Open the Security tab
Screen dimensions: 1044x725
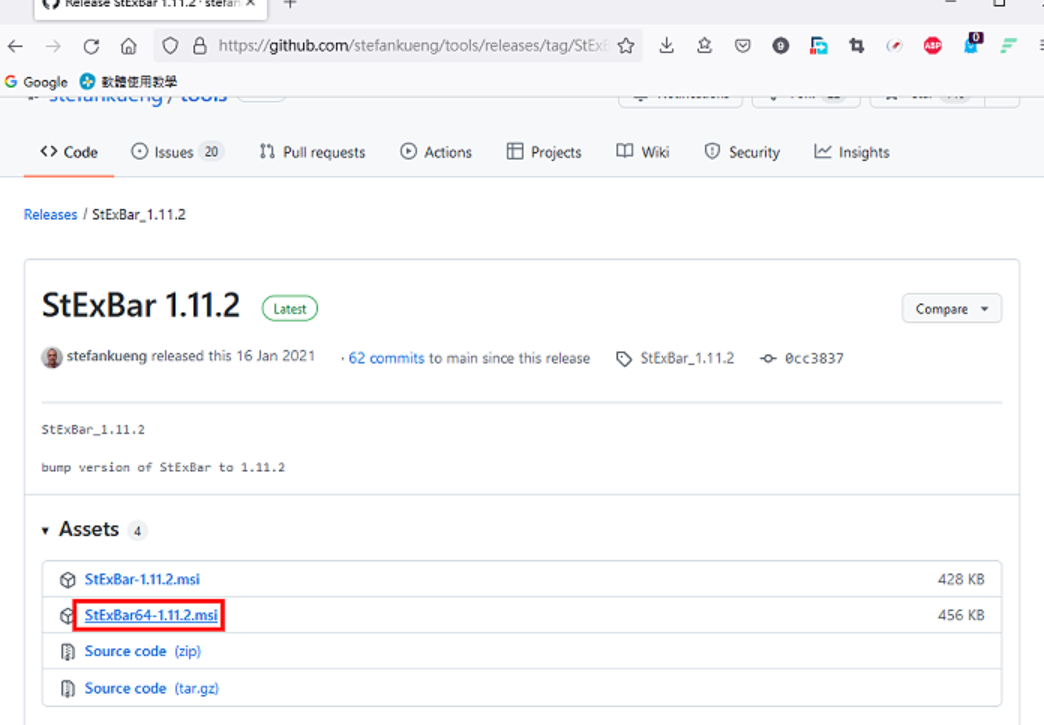[x=742, y=152]
